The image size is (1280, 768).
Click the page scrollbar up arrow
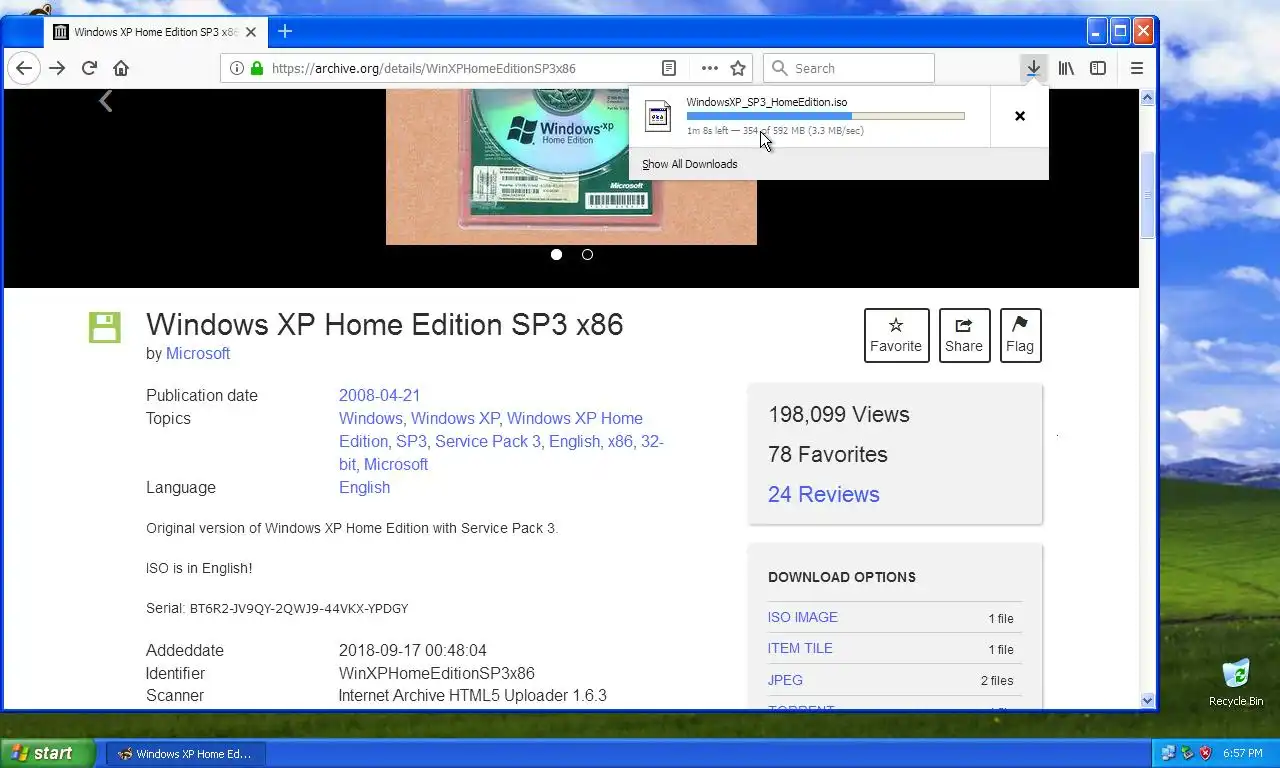coord(1147,97)
